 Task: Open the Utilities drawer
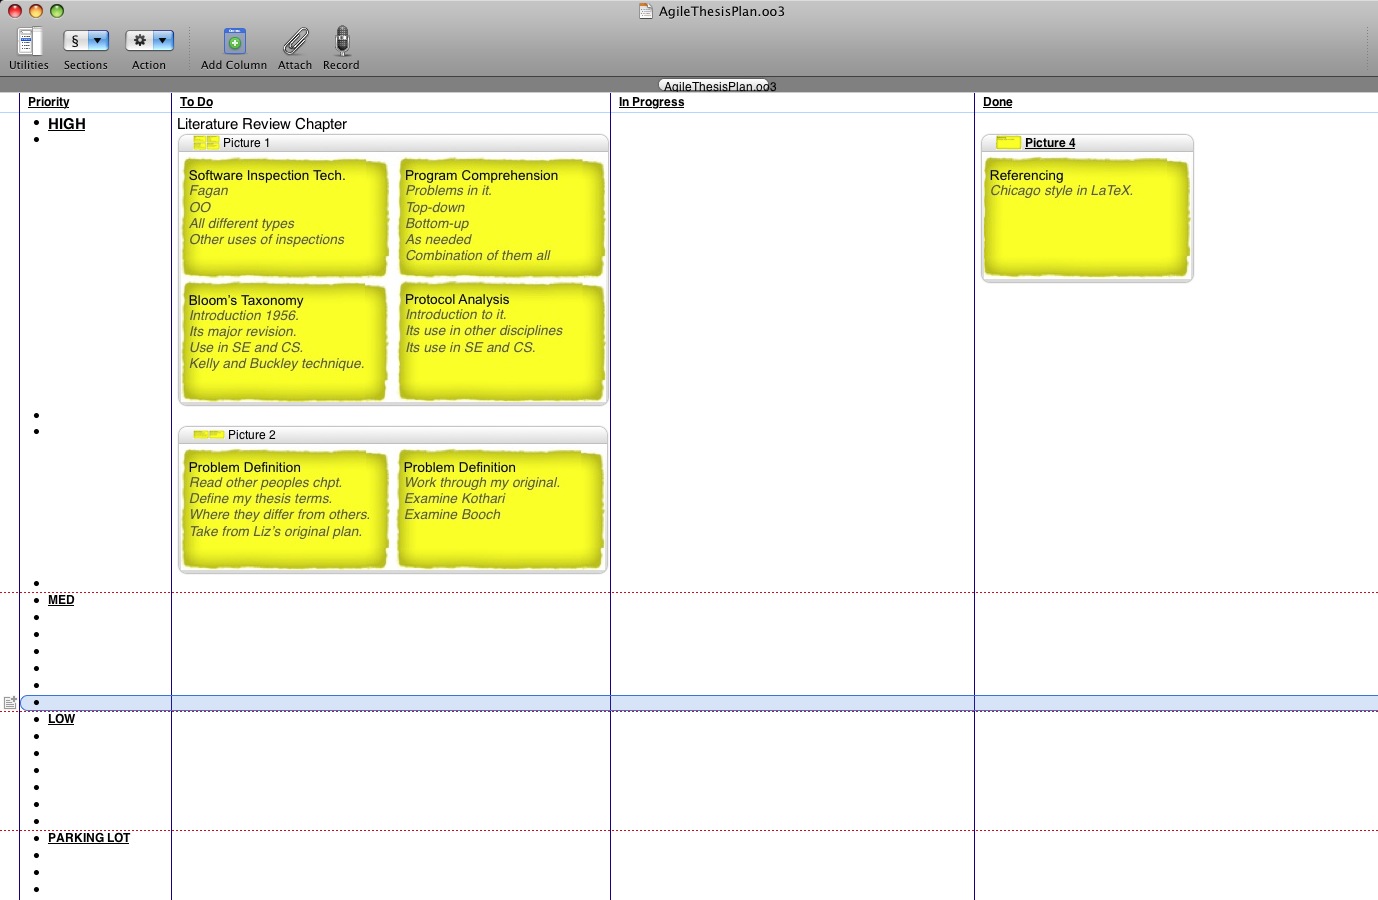(x=29, y=41)
